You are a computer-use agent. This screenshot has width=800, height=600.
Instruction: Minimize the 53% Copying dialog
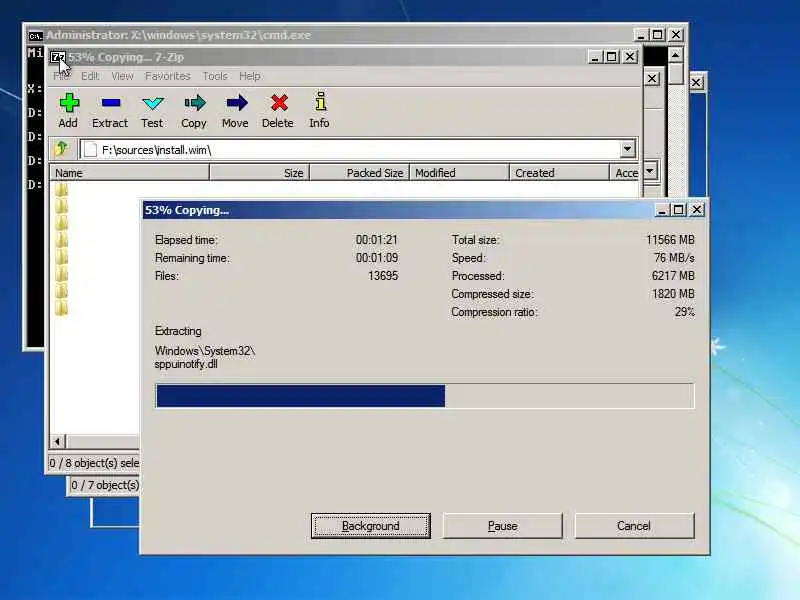[662, 210]
